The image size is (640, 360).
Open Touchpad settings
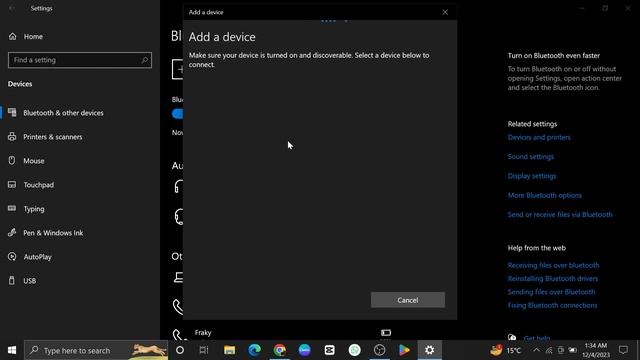(x=38, y=185)
